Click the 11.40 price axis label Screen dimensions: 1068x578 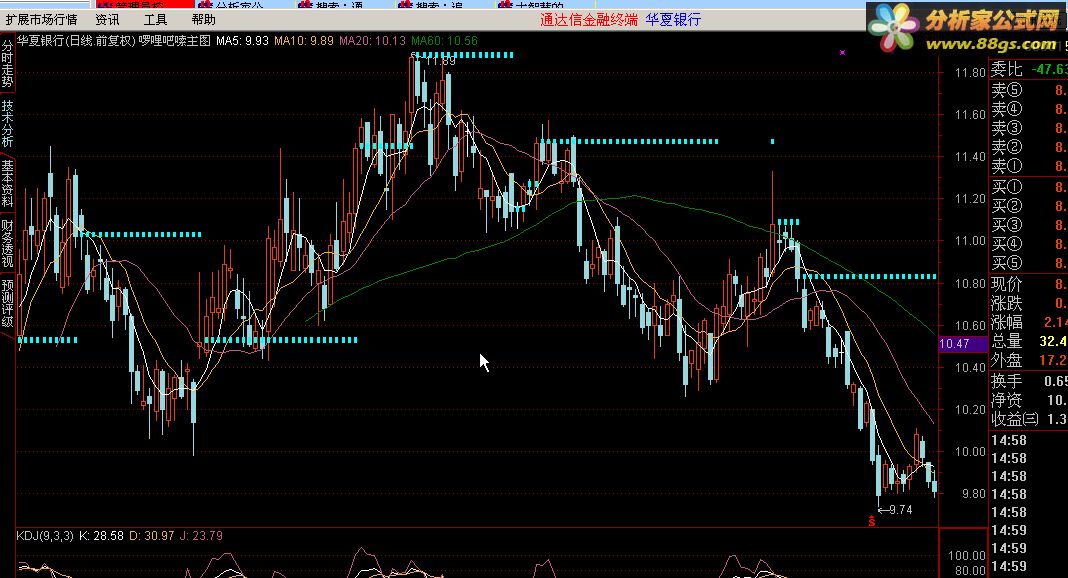click(970, 157)
